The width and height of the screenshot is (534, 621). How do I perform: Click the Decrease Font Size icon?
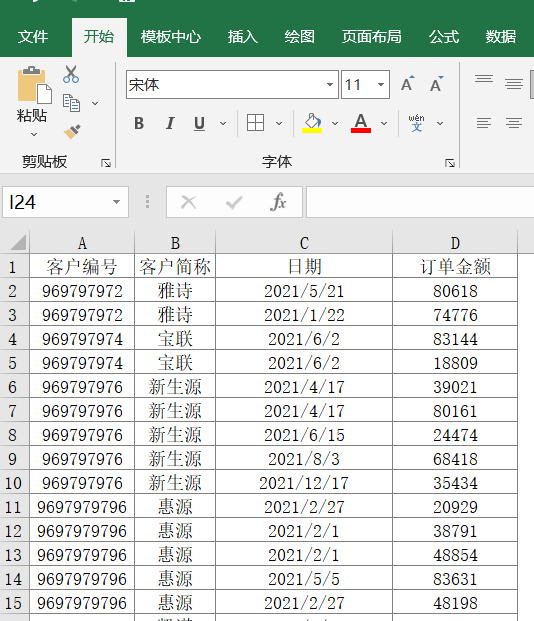pyautogui.click(x=437, y=84)
